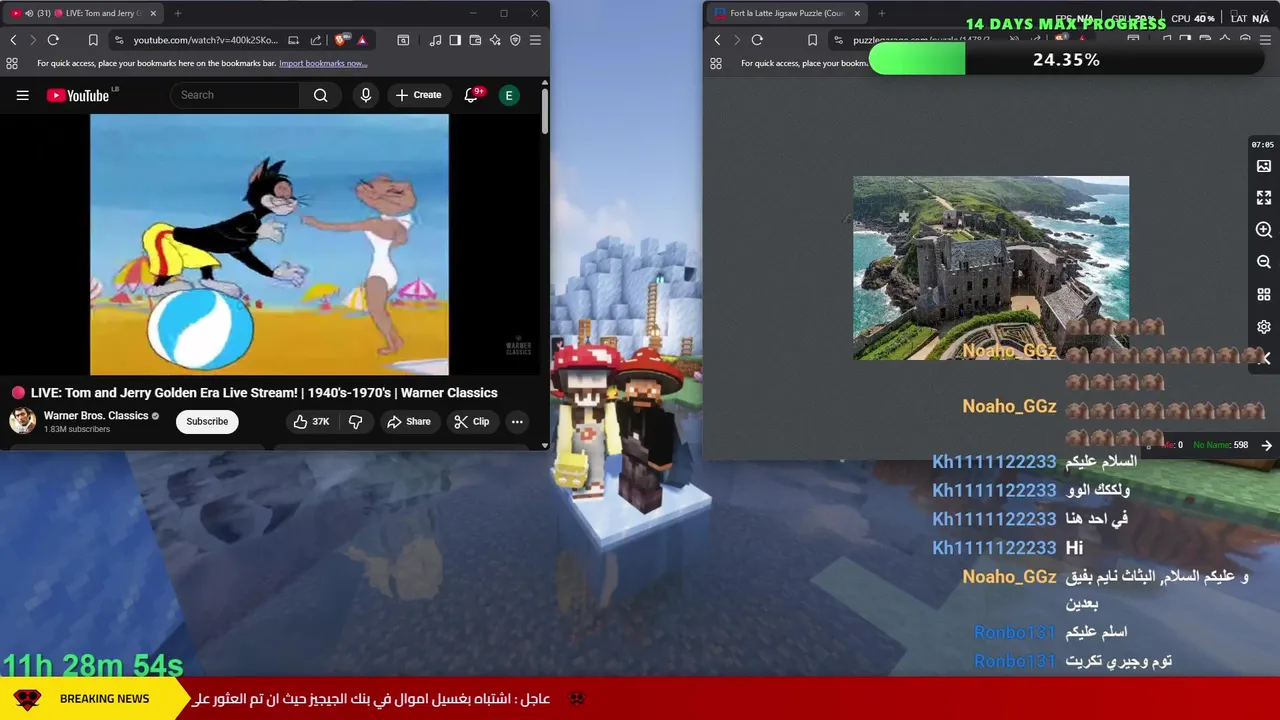This screenshot has height=720, width=1280.
Task: Share the live stream video
Action: point(408,422)
